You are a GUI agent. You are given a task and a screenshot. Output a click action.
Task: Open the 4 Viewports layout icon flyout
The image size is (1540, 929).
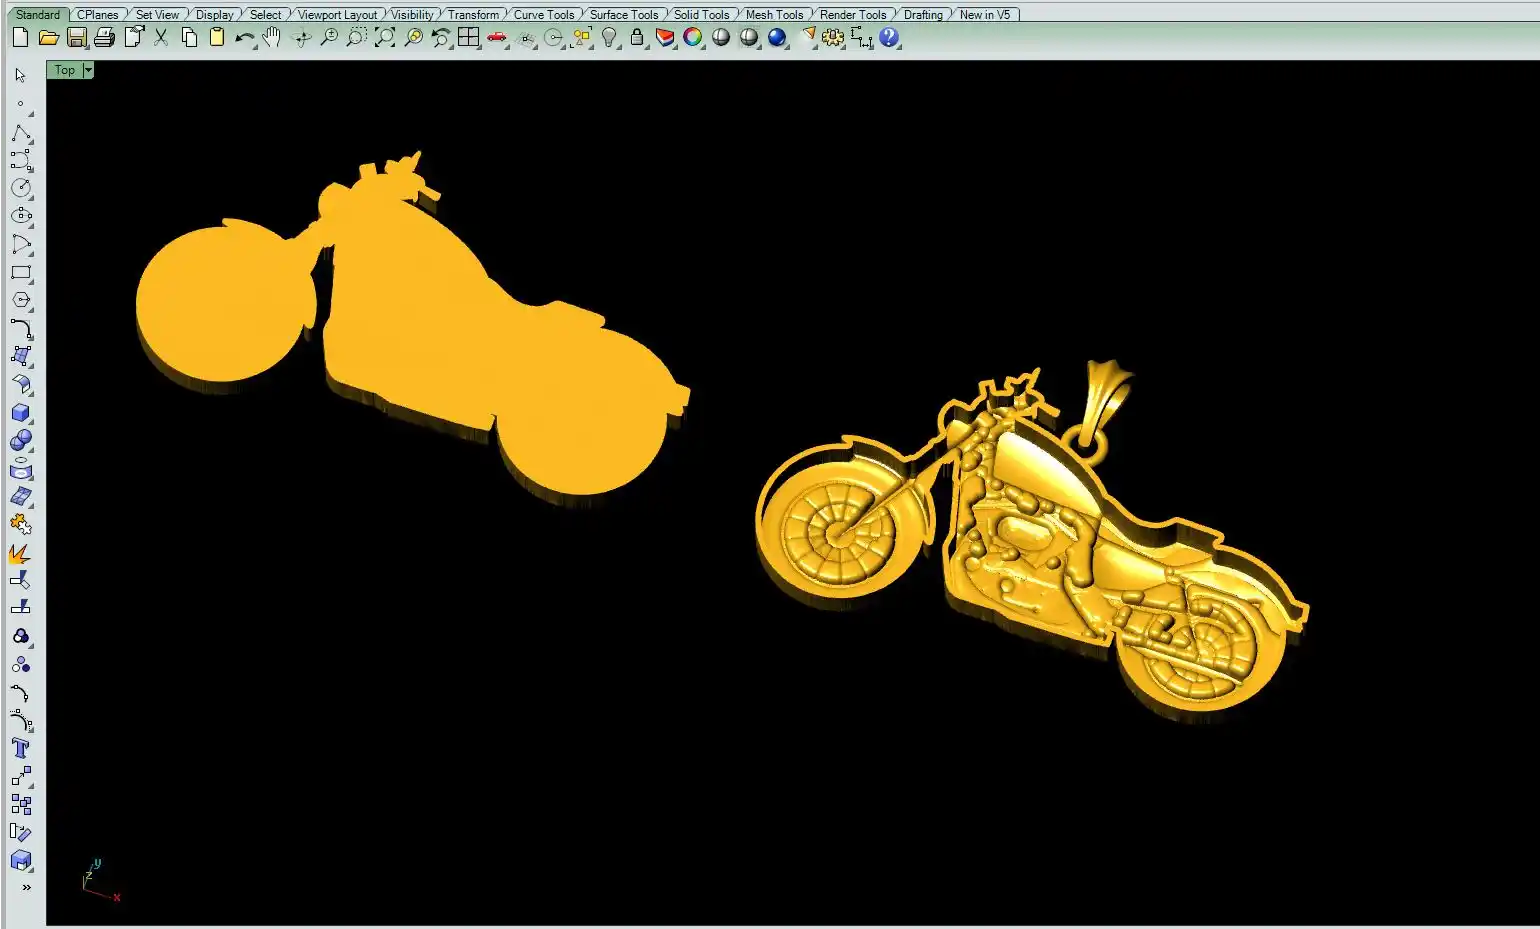click(468, 38)
